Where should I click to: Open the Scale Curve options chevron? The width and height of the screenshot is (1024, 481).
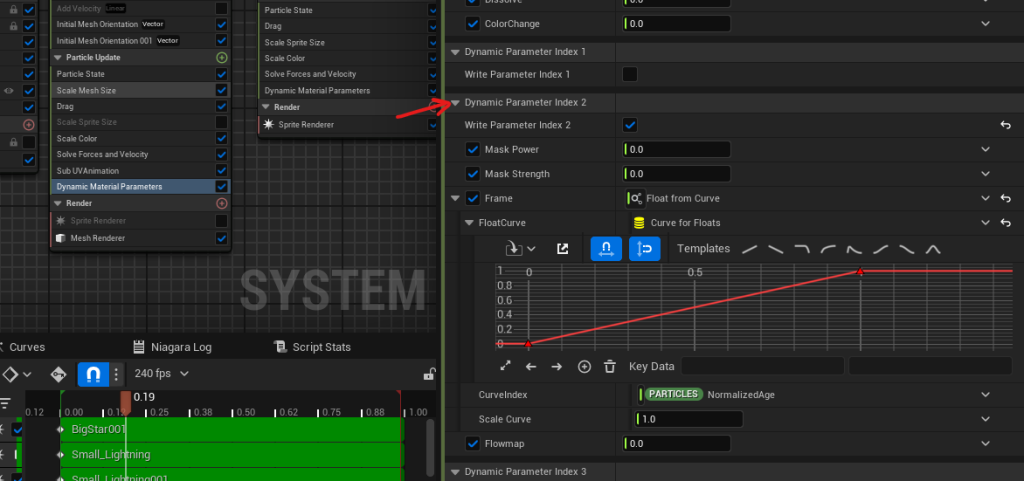(x=986, y=419)
